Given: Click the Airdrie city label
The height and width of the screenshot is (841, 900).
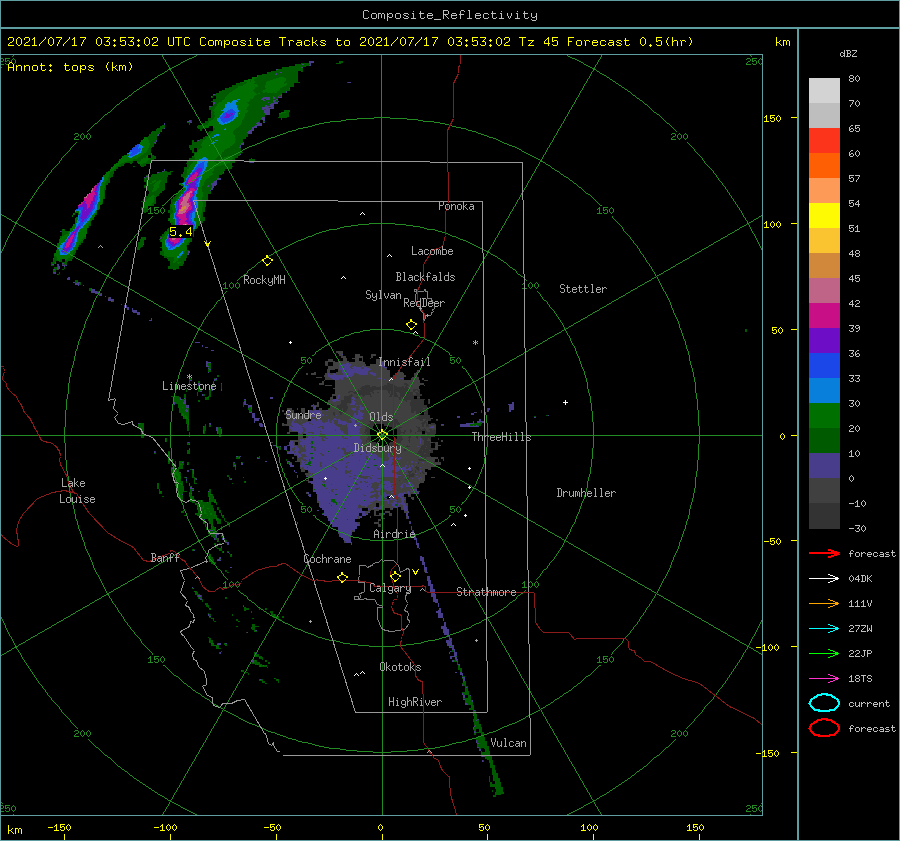Looking at the screenshot, I should [x=394, y=534].
